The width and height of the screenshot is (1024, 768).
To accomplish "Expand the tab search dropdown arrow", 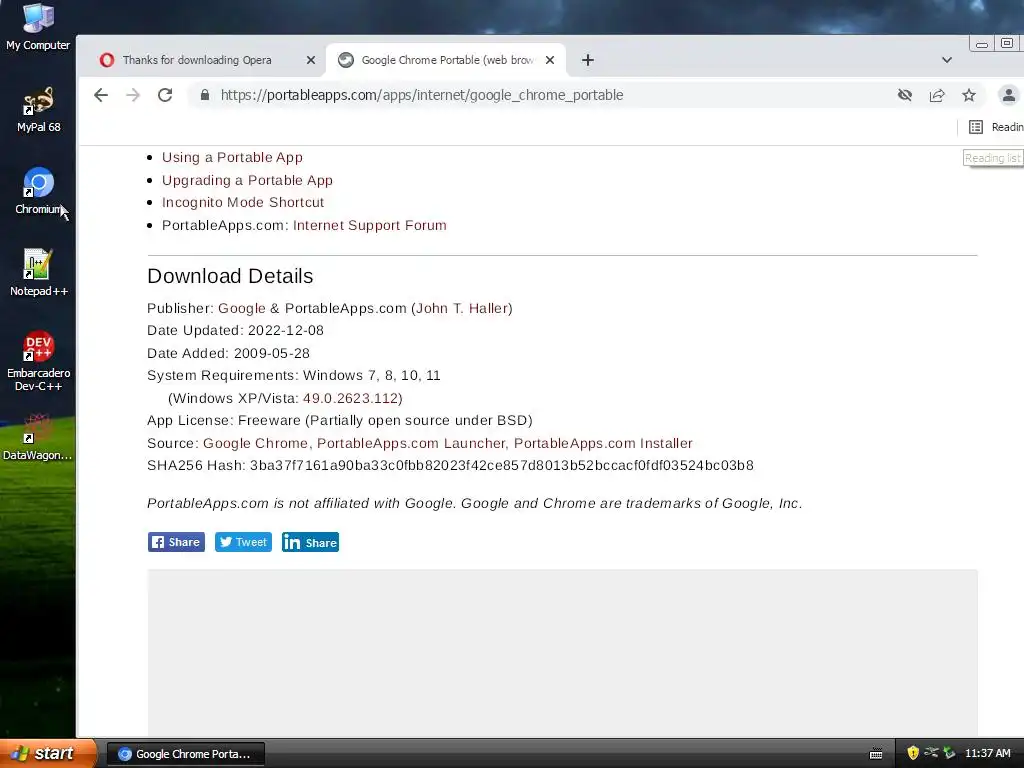I will click(x=946, y=60).
